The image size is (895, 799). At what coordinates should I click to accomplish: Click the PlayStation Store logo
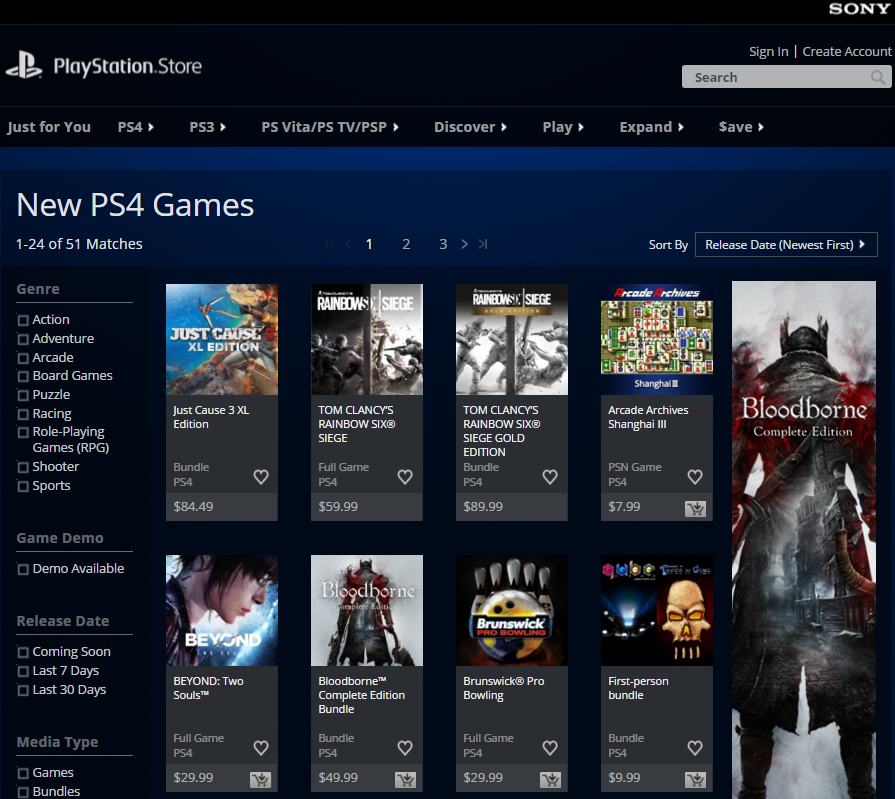click(104, 66)
